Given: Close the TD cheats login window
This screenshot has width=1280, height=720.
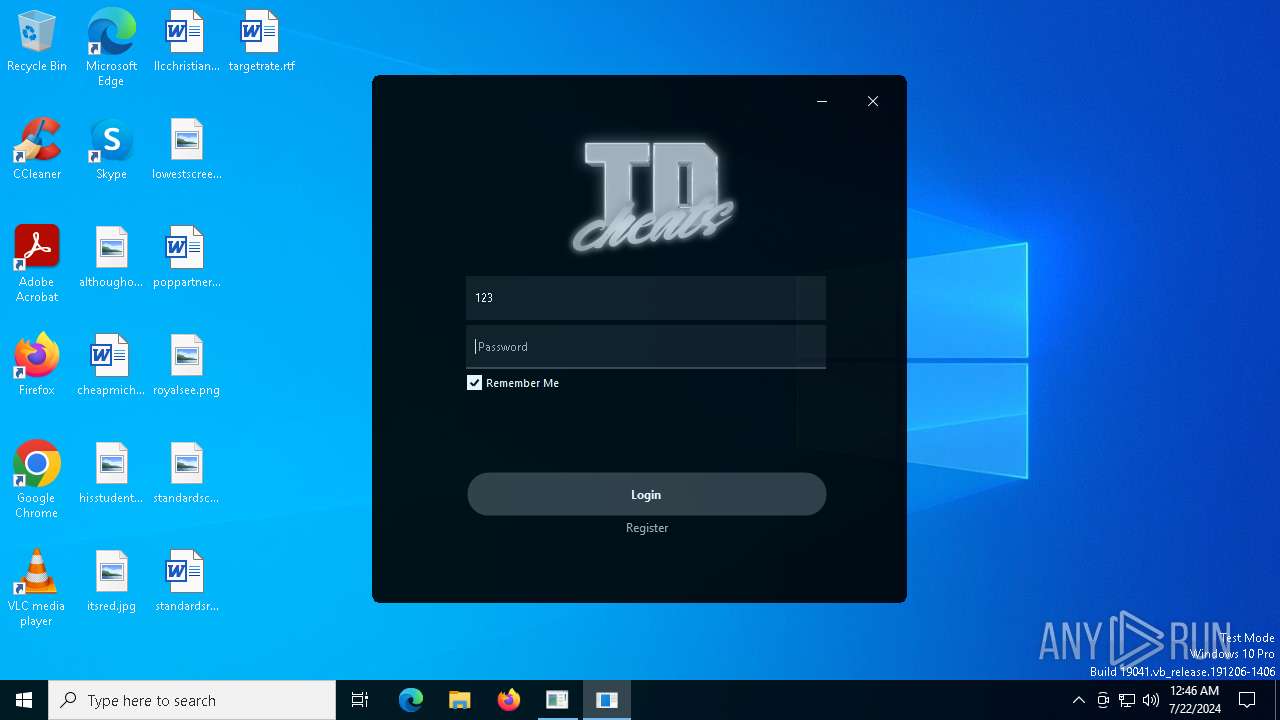Looking at the screenshot, I should [x=873, y=101].
